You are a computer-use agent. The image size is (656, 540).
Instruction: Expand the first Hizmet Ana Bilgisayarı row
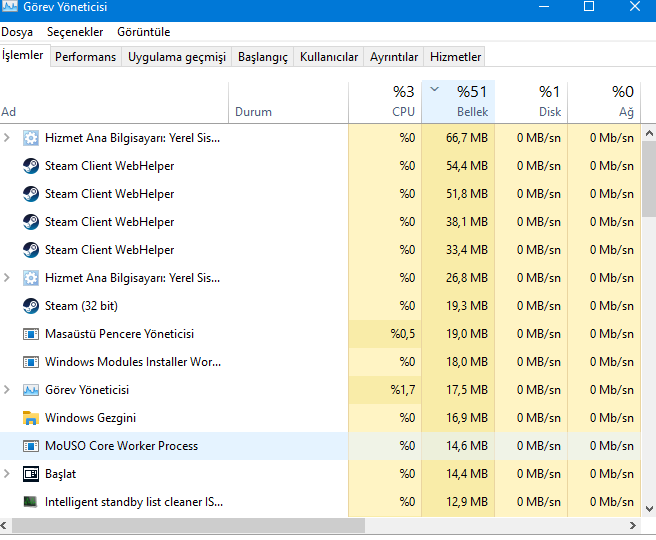pos(8,138)
